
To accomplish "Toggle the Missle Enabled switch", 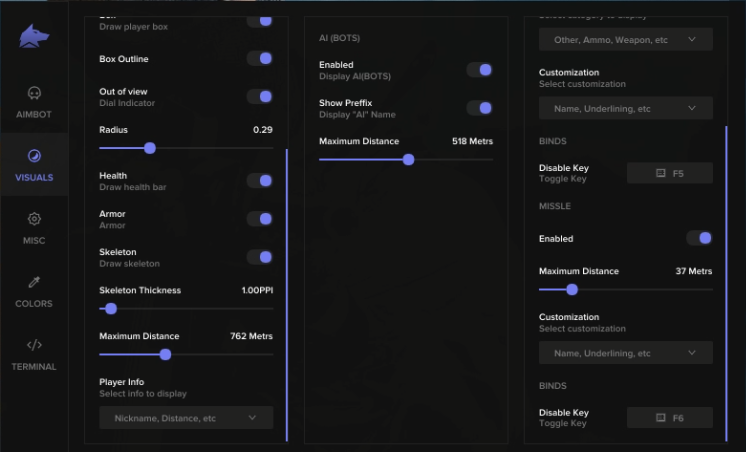I will click(699, 239).
